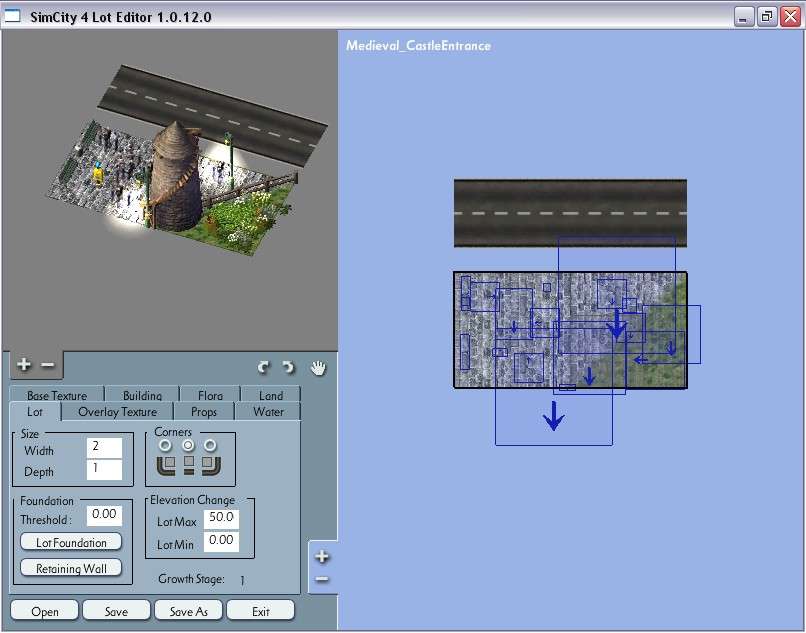Click the application icon in title bar
The image size is (806, 633).
point(12,16)
